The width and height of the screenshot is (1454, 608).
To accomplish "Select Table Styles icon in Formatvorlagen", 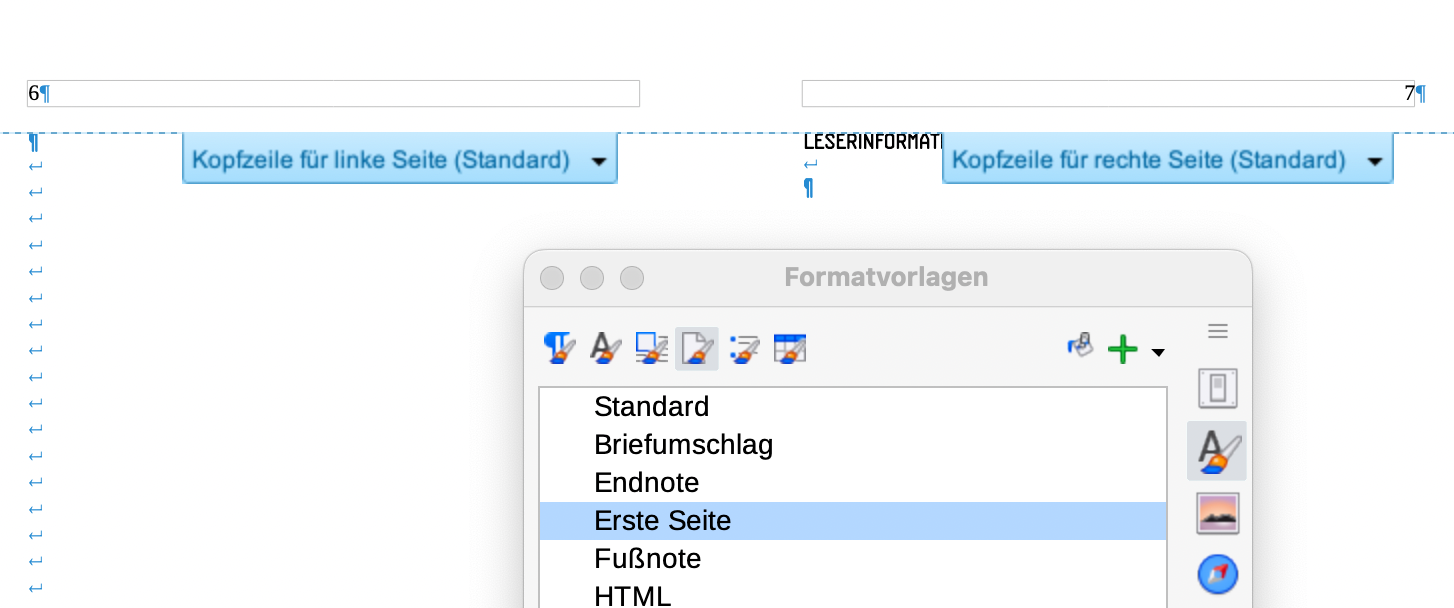I will point(789,348).
